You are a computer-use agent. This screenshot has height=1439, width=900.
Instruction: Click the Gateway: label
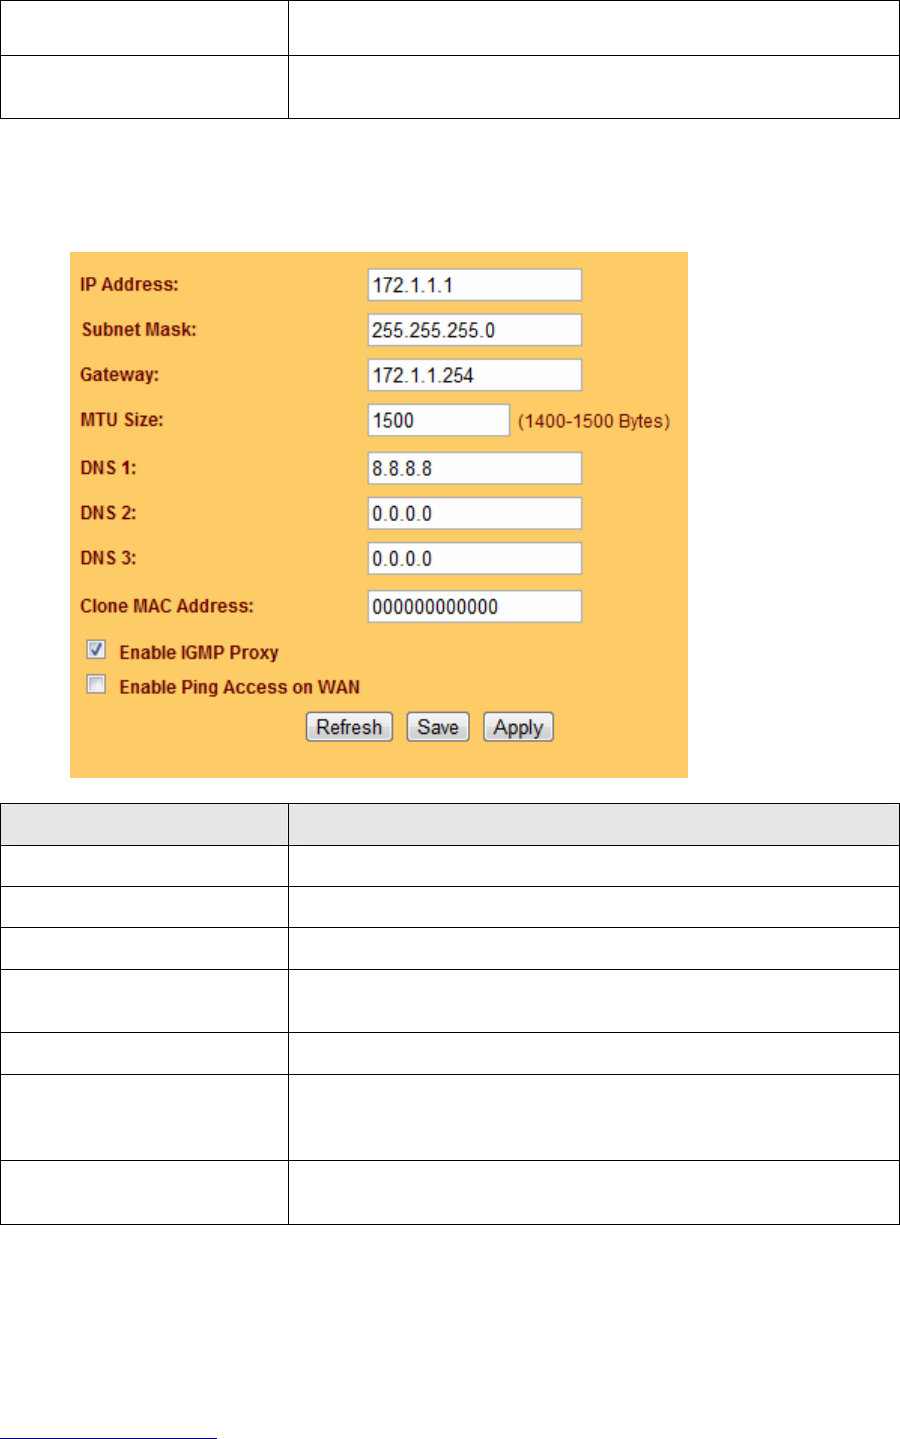[x=120, y=375]
